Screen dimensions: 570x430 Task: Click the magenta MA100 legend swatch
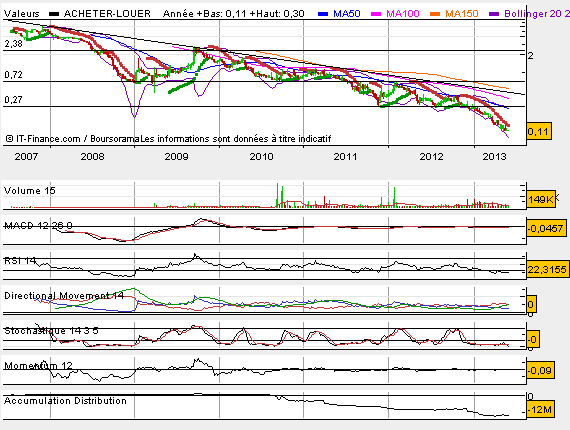coord(376,14)
